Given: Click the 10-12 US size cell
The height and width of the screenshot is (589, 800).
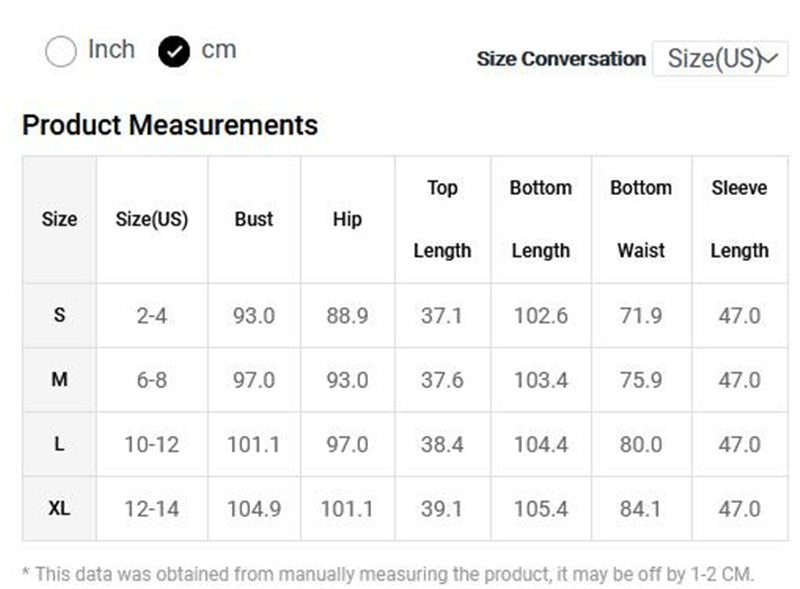Looking at the screenshot, I should (152, 444).
